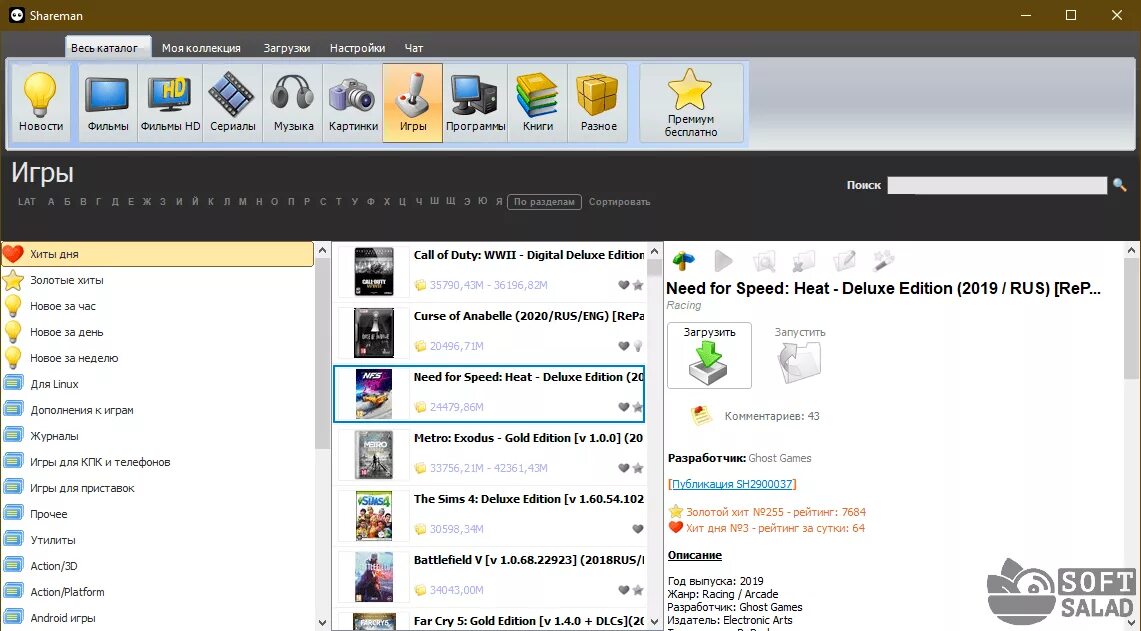Open the Настройки tab
Image resolution: width=1141 pixels, height=631 pixels.
[x=357, y=48]
